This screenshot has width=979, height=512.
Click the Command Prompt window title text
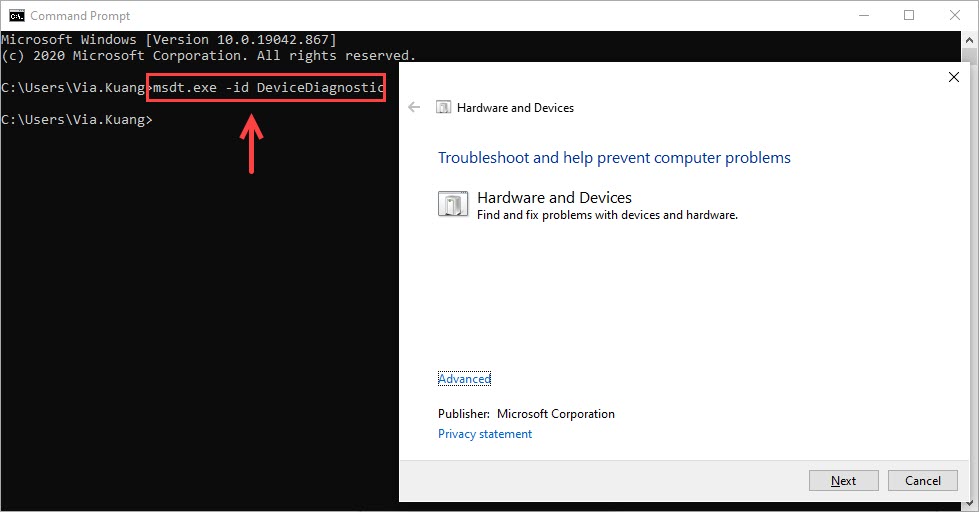pyautogui.click(x=79, y=16)
